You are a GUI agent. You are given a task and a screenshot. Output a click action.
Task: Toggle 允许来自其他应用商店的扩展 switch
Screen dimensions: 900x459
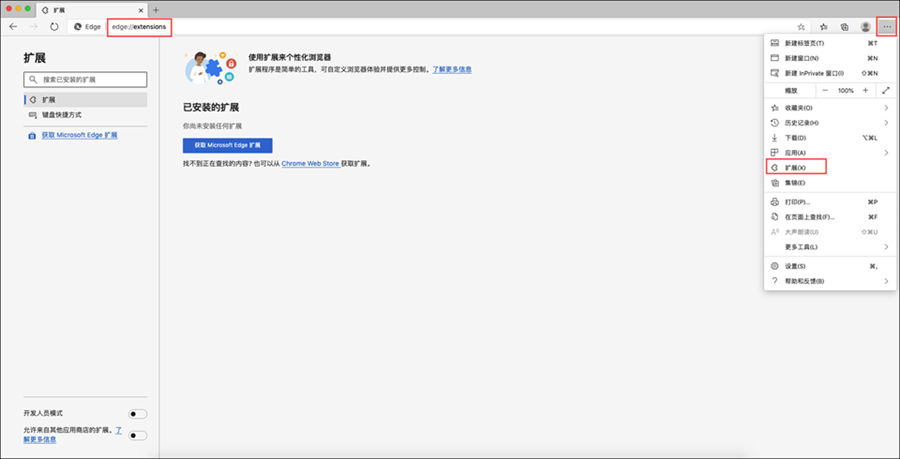tap(138, 435)
